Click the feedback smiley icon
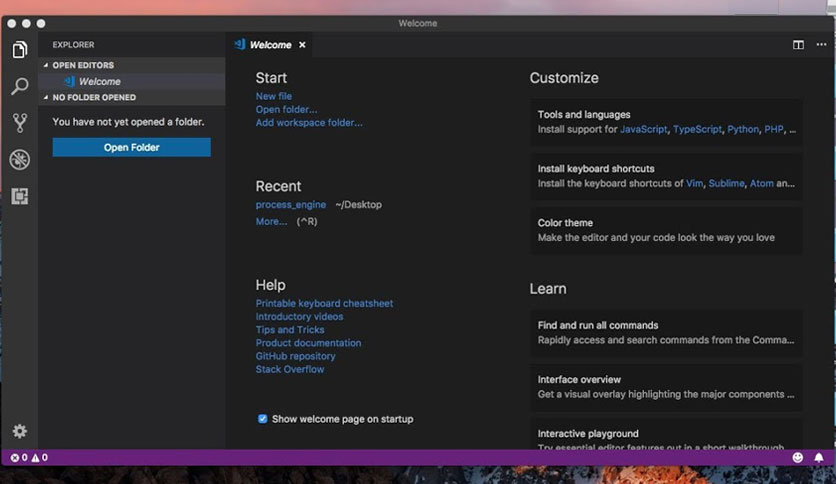The height and width of the screenshot is (484, 836). click(x=798, y=457)
